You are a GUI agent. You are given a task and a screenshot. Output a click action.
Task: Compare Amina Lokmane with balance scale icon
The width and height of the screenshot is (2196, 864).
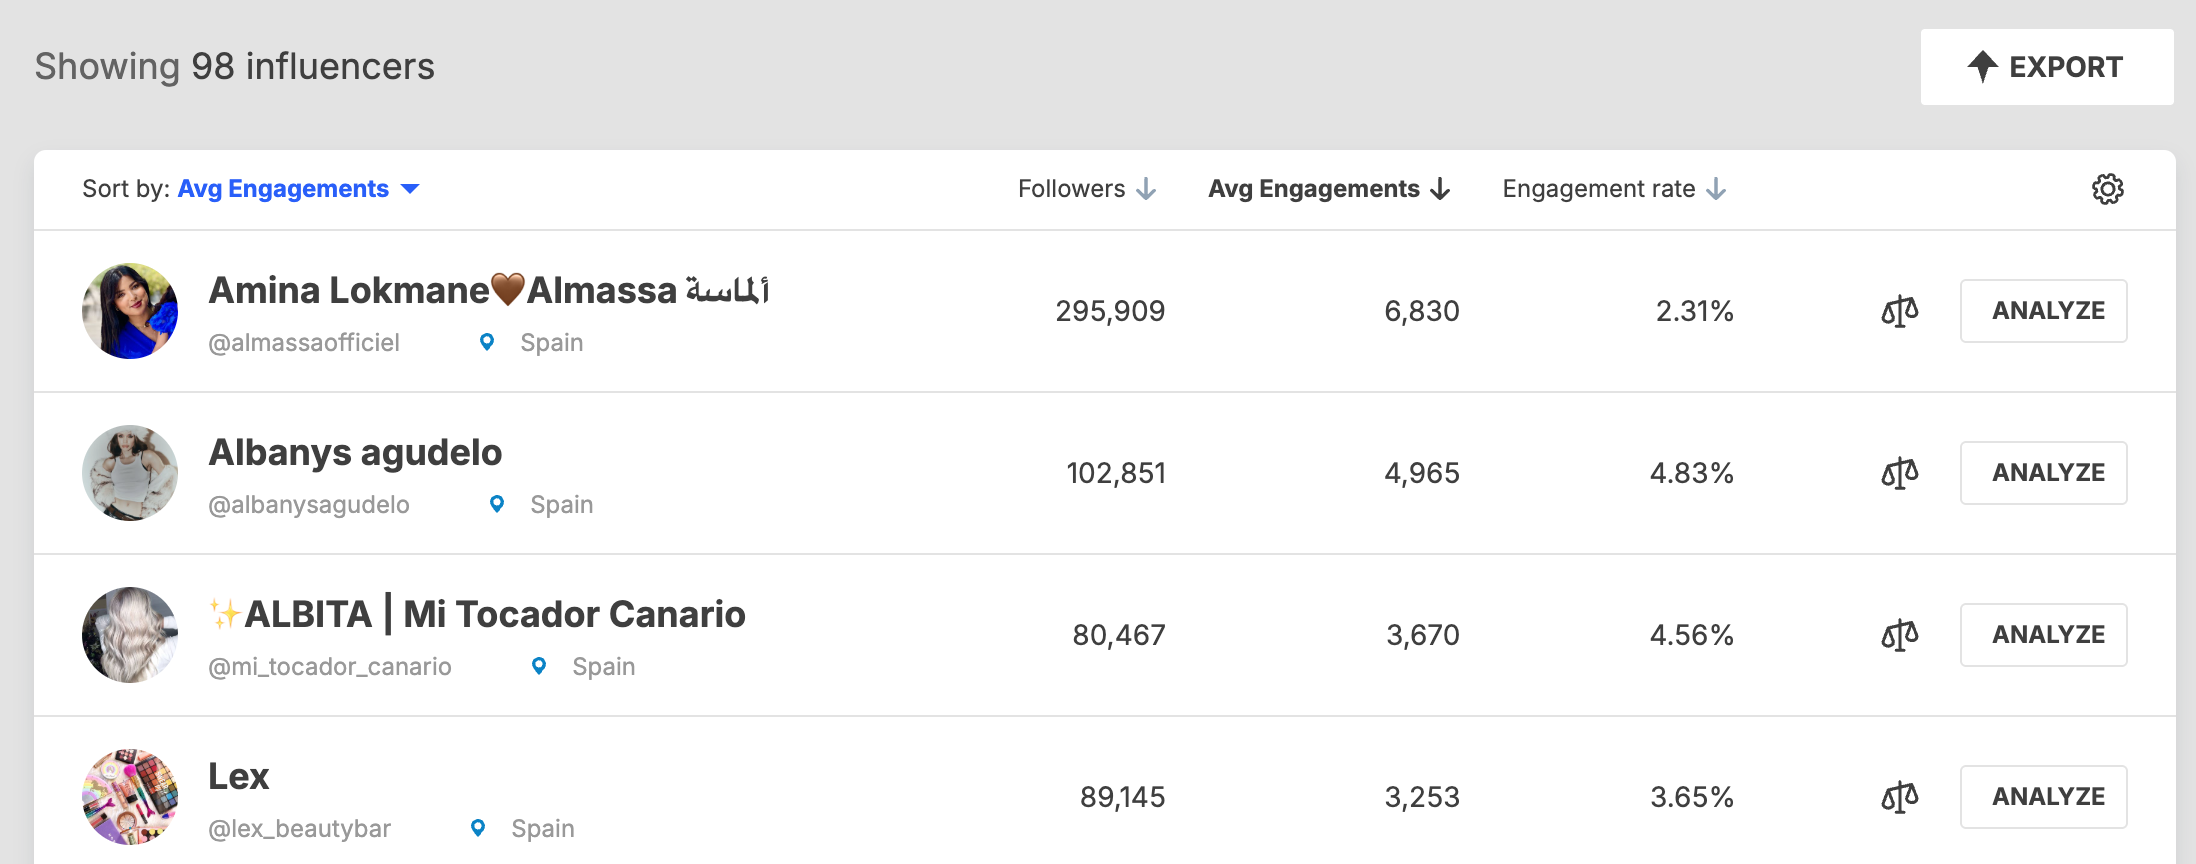coord(1900,311)
